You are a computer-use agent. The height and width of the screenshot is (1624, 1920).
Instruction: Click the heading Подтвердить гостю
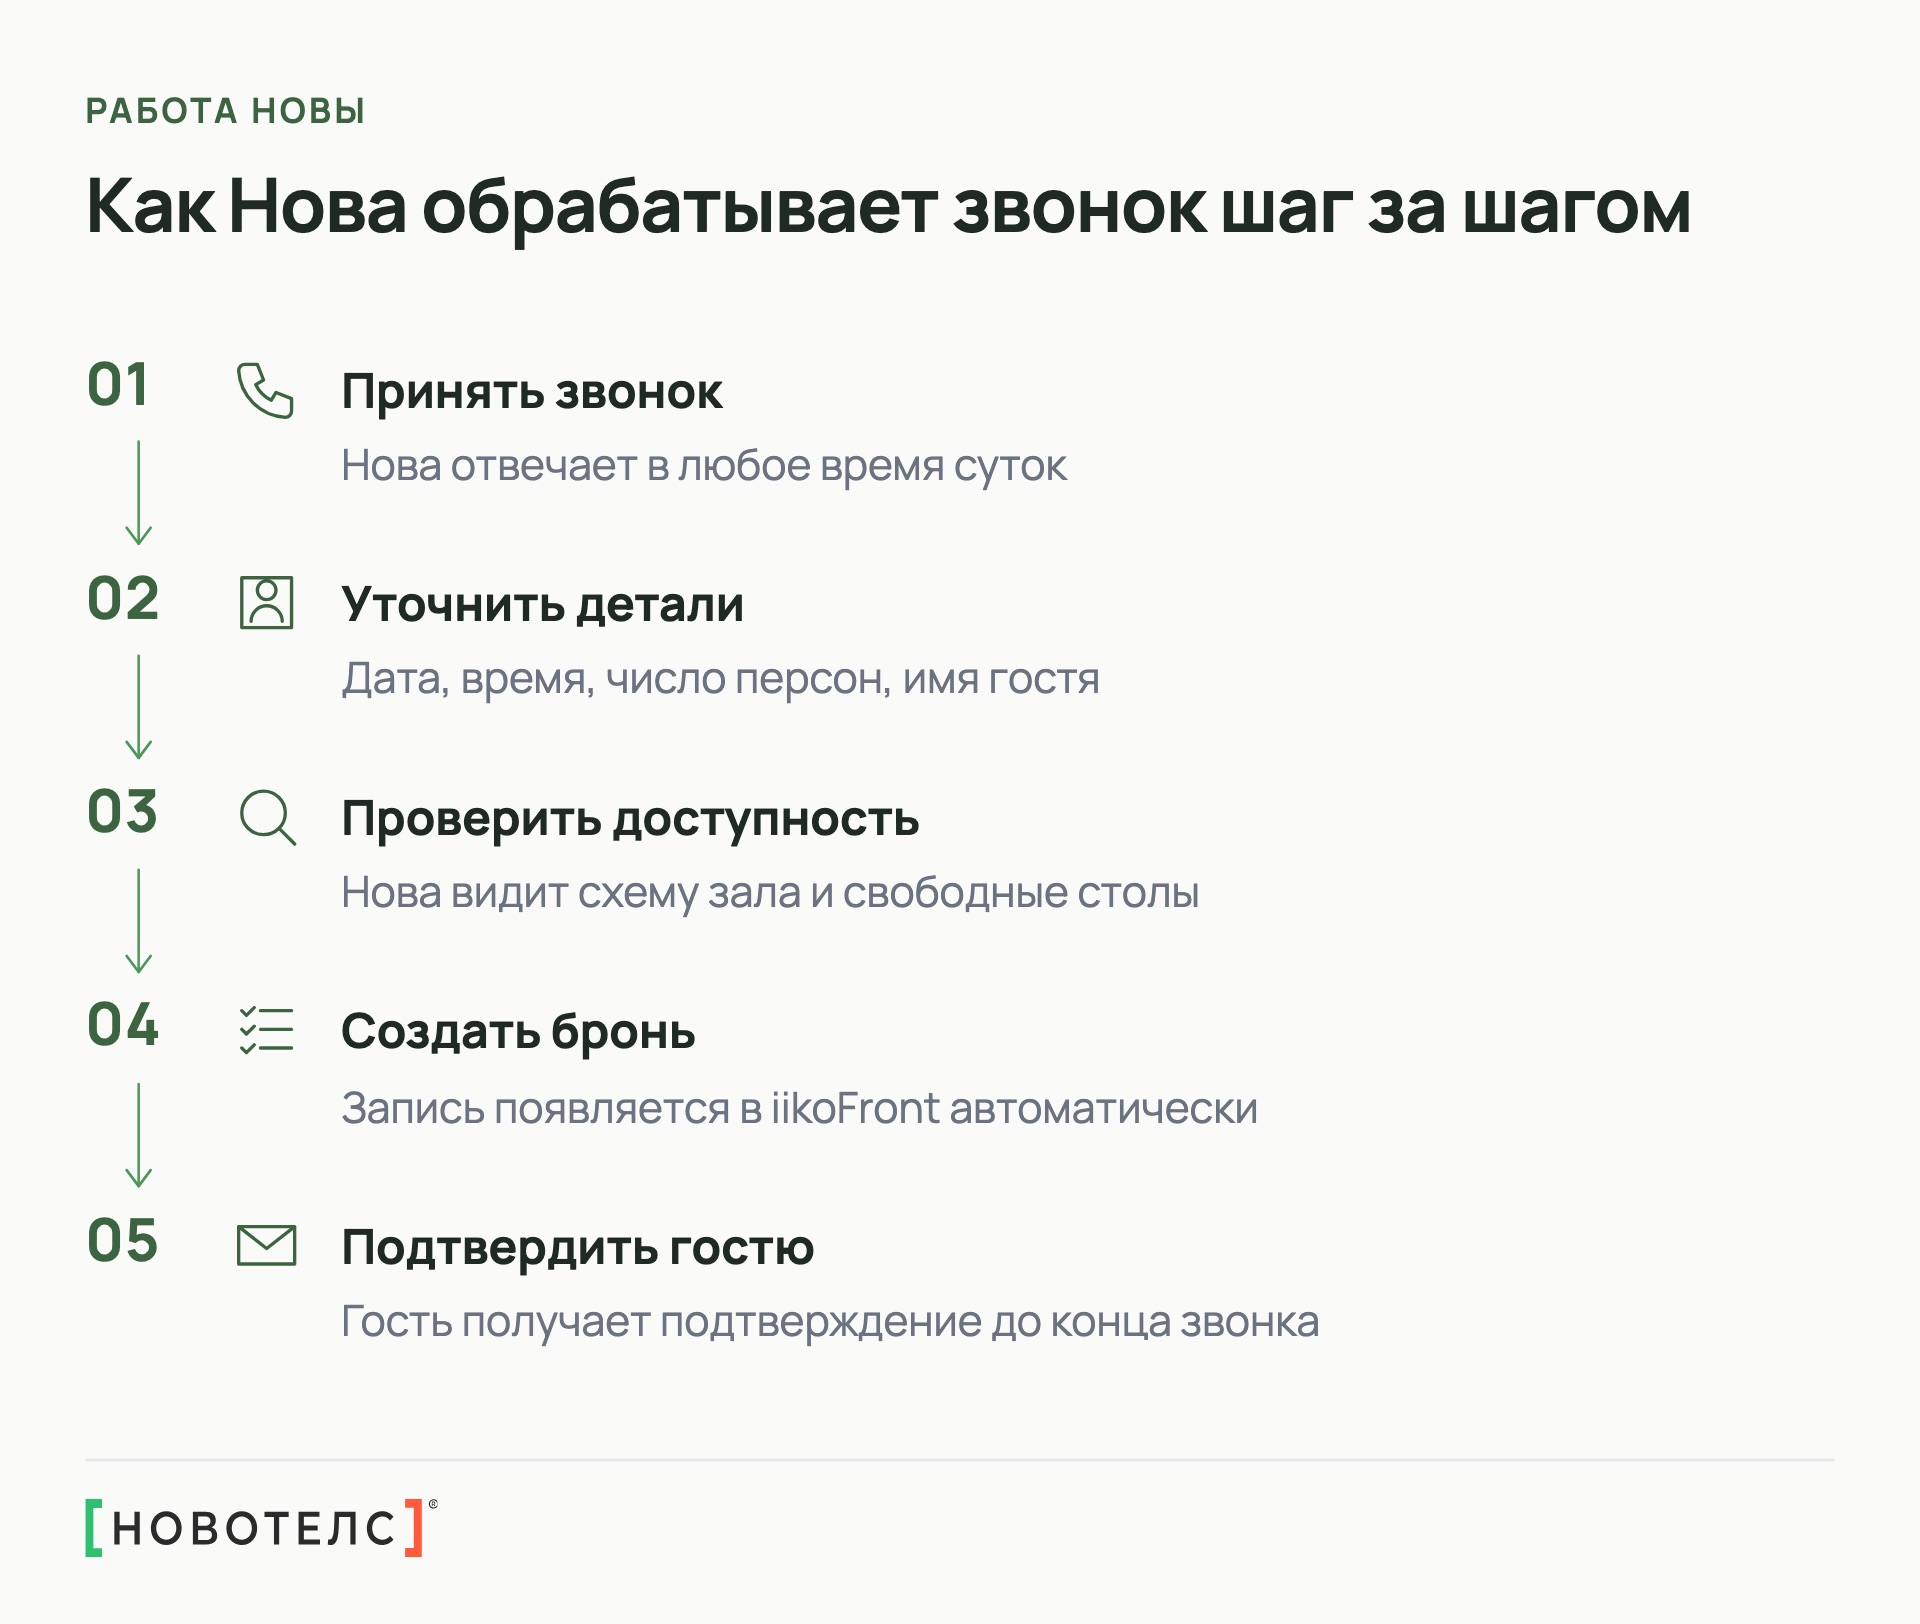pyautogui.click(x=578, y=1247)
